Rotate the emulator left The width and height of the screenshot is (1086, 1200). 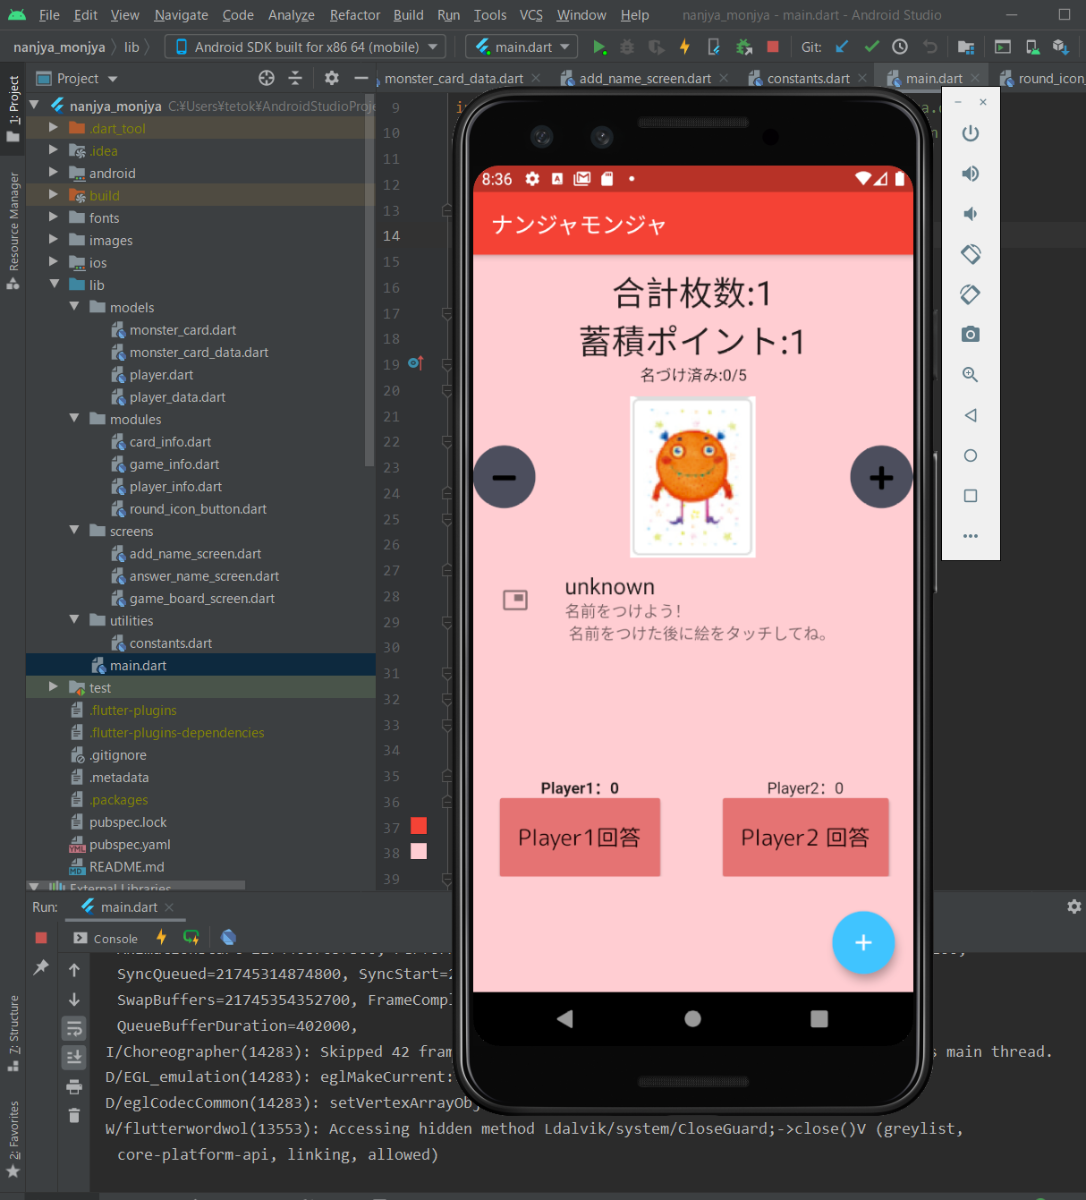click(970, 254)
